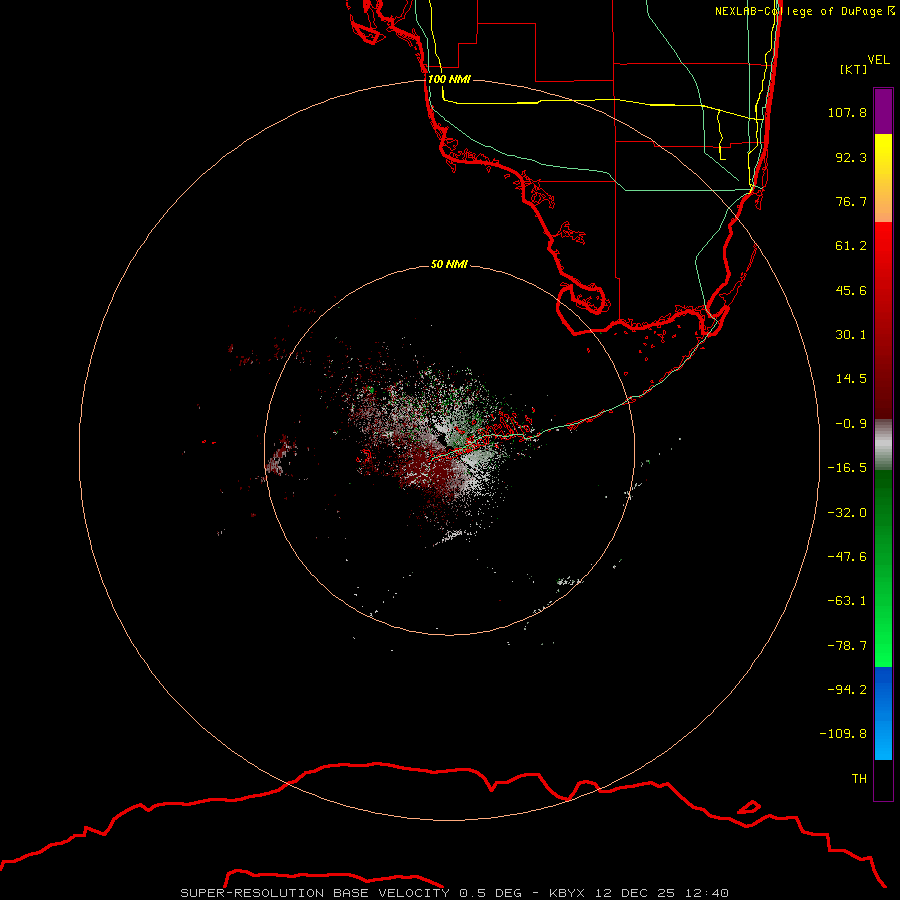Click the purple segment of color bar
Image resolution: width=900 pixels, height=900 pixels.
[x=883, y=111]
